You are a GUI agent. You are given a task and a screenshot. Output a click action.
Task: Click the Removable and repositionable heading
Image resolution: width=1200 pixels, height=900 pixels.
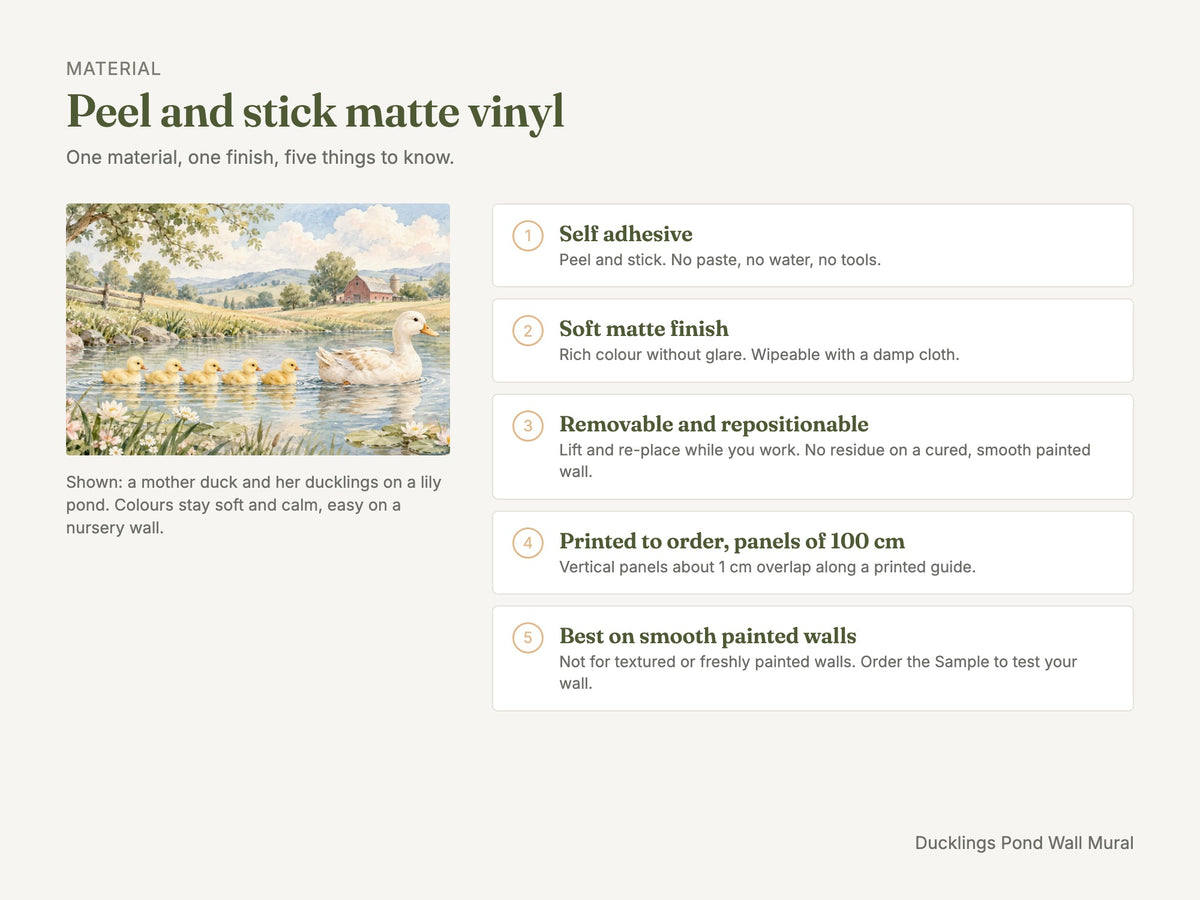[714, 424]
